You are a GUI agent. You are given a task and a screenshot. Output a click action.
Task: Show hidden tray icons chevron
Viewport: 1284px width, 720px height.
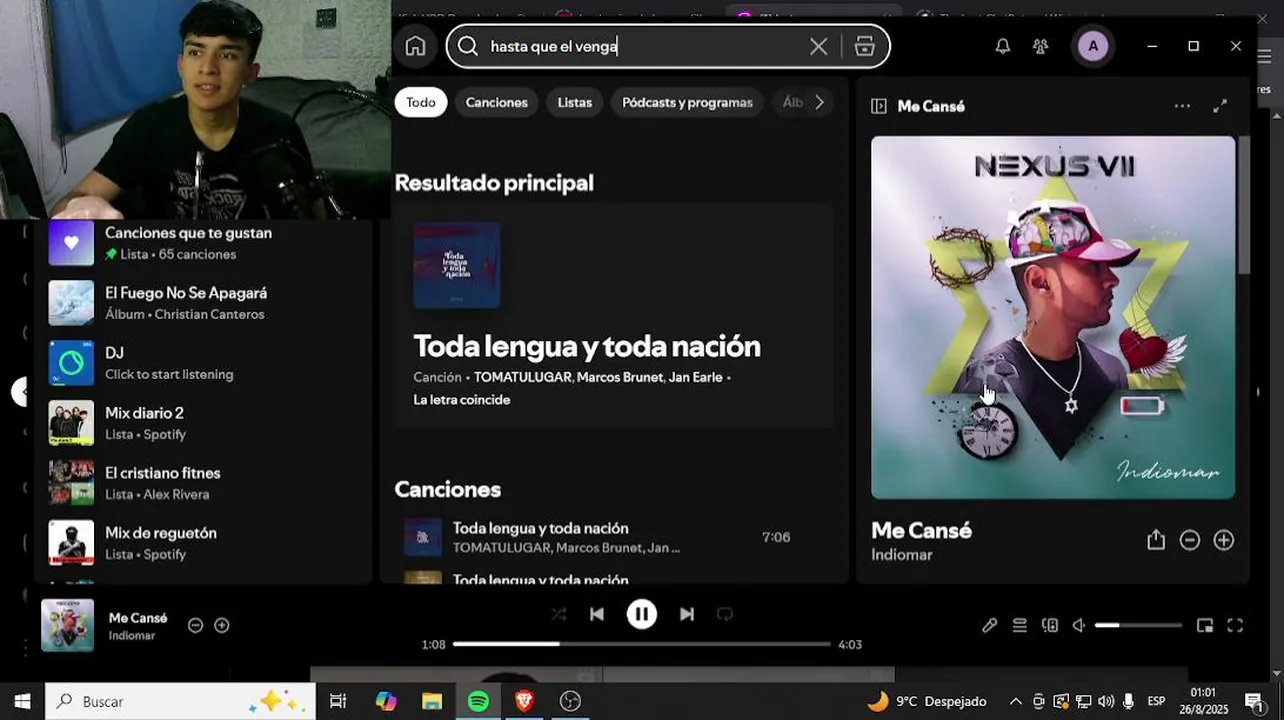click(x=1016, y=701)
